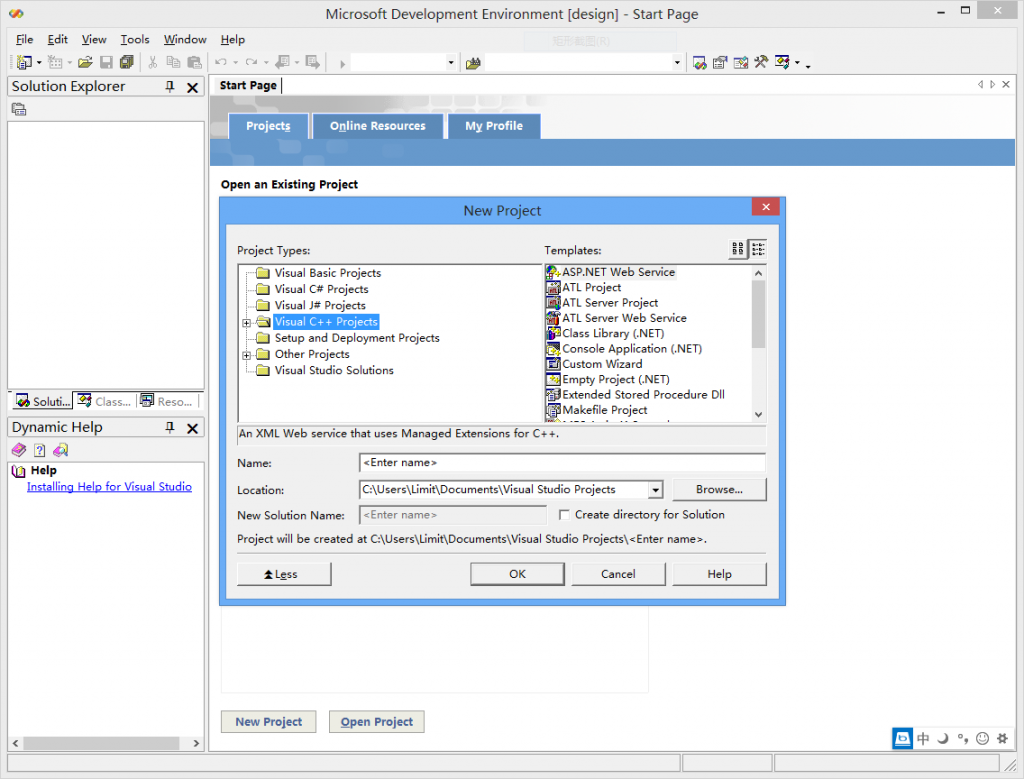Open the Tools menu

(x=134, y=39)
